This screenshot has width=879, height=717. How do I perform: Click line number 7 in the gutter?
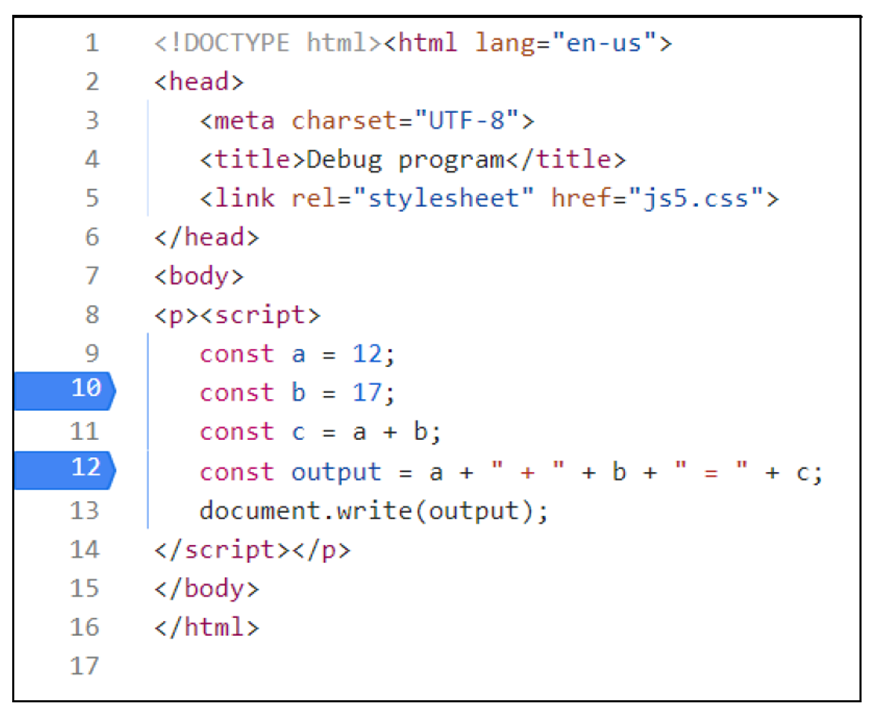[92, 276]
